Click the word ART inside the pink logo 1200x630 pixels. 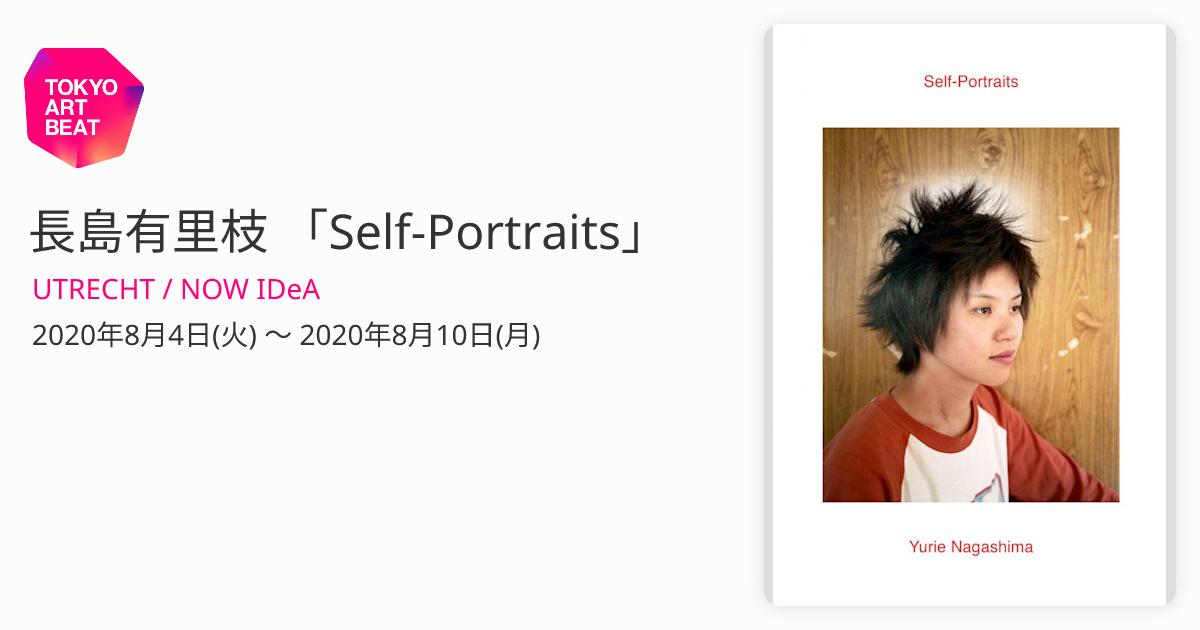[x=66, y=108]
